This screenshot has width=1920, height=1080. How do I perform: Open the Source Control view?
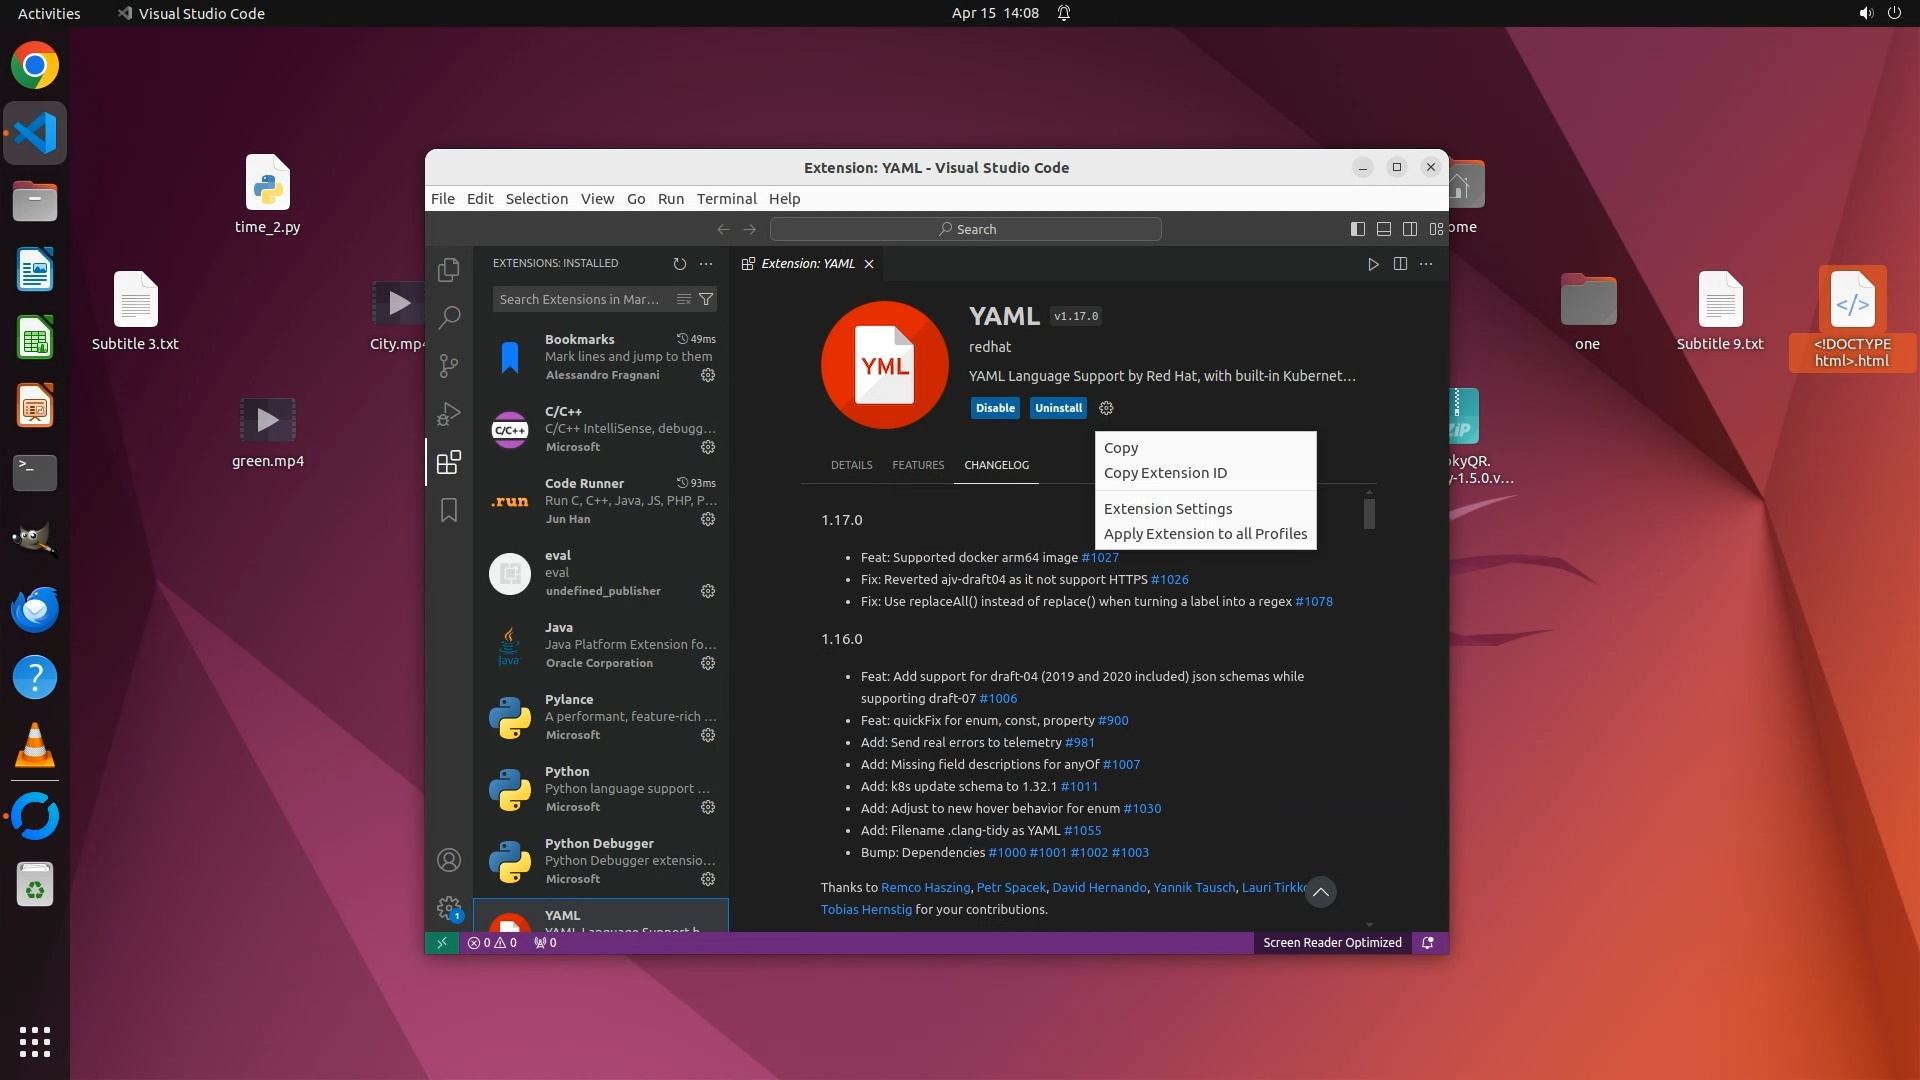tap(449, 366)
